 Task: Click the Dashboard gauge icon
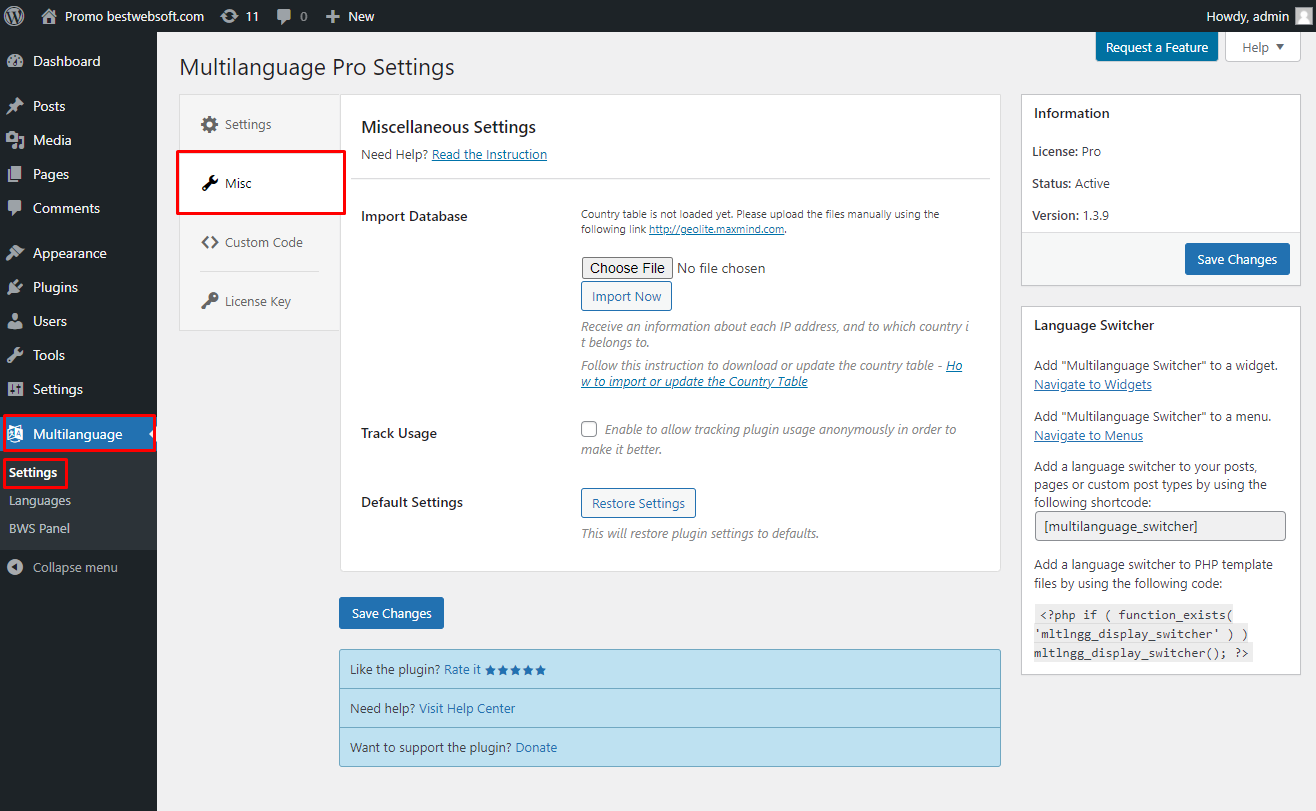point(15,61)
